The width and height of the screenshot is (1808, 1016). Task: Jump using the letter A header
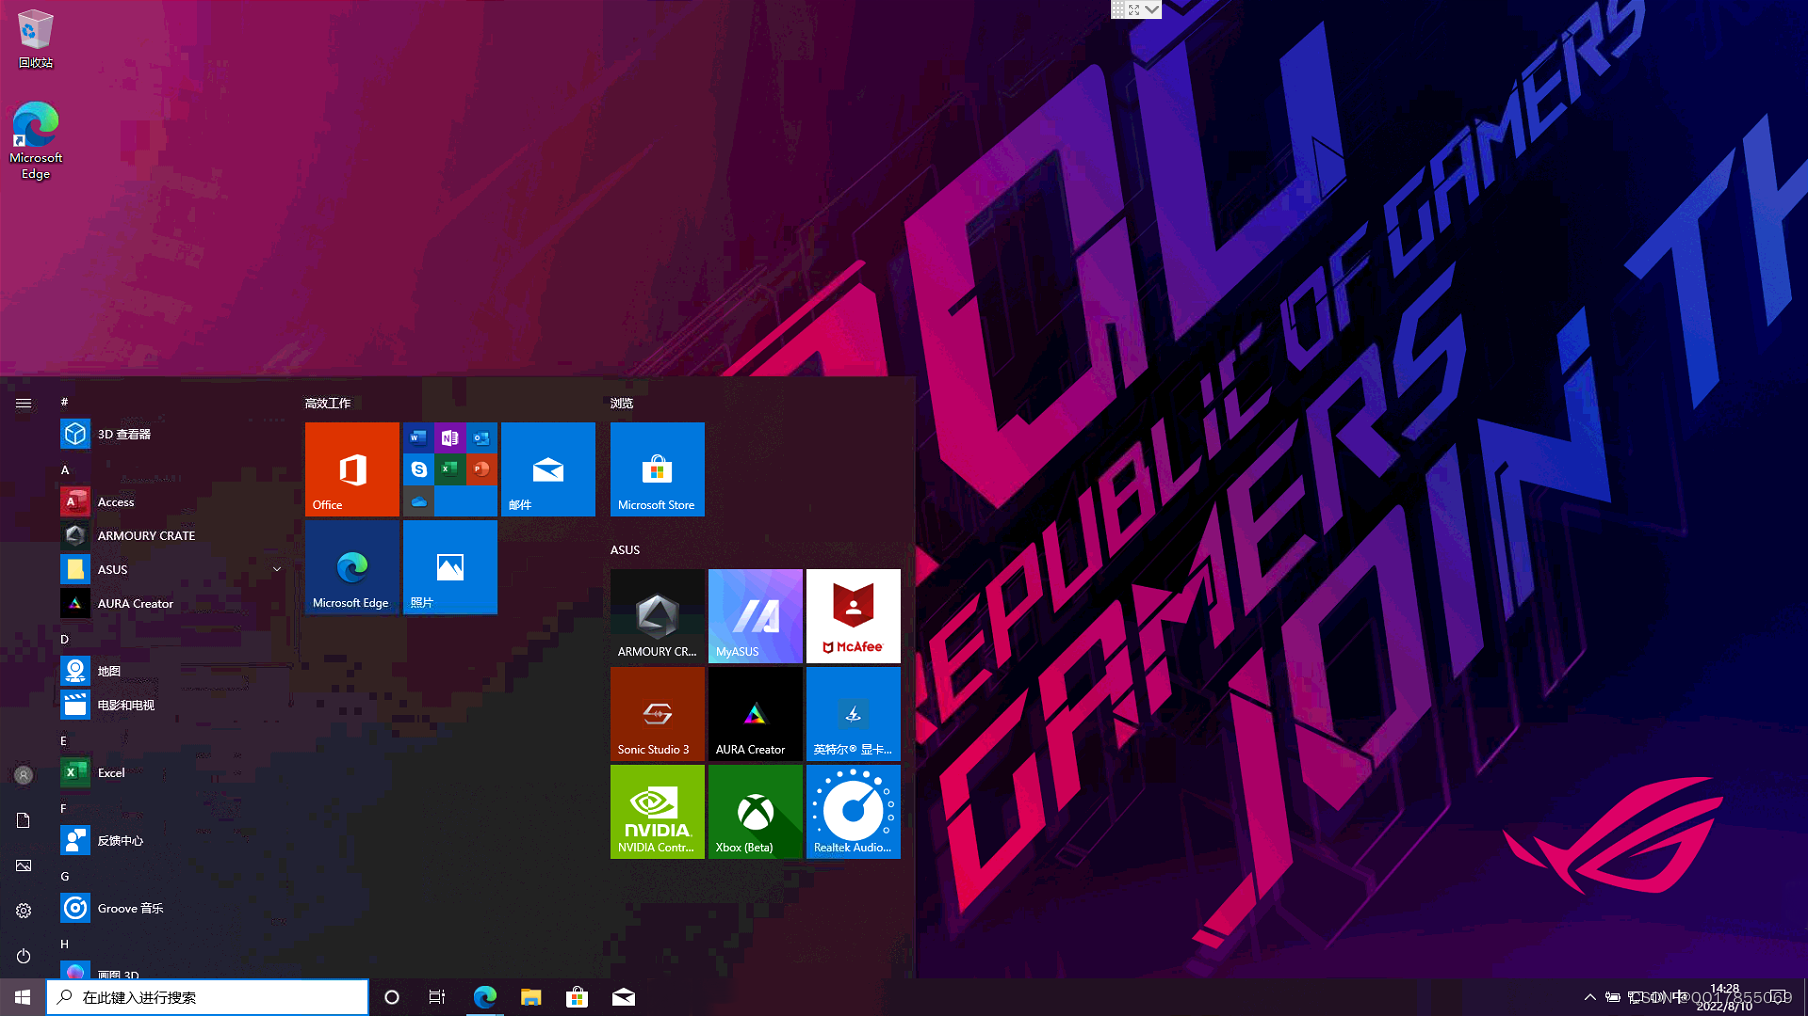pos(65,469)
